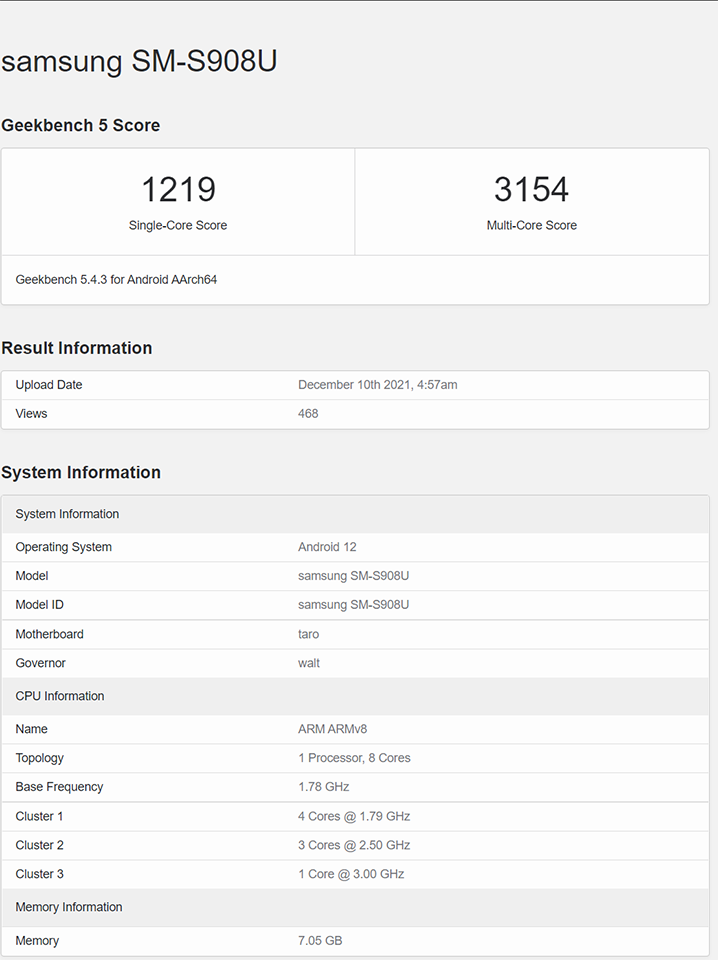Select the 7.05 GB memory value

320,940
